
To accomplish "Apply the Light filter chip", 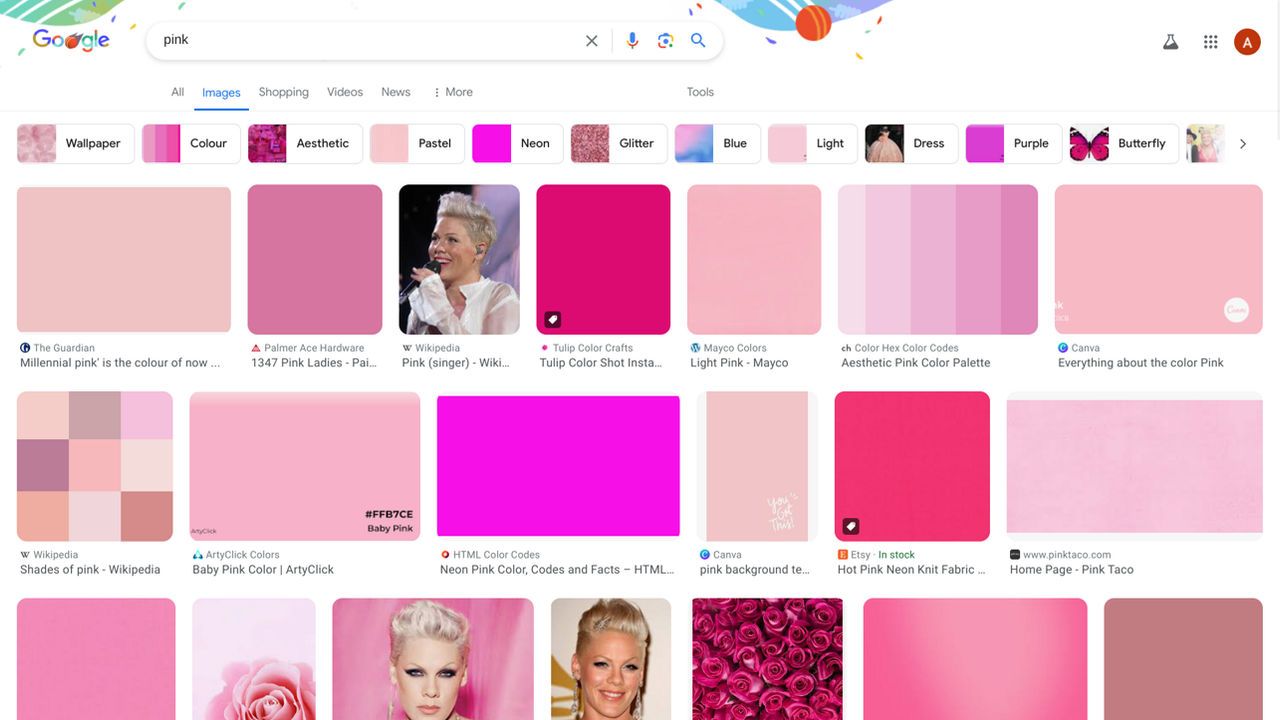I will click(x=813, y=143).
